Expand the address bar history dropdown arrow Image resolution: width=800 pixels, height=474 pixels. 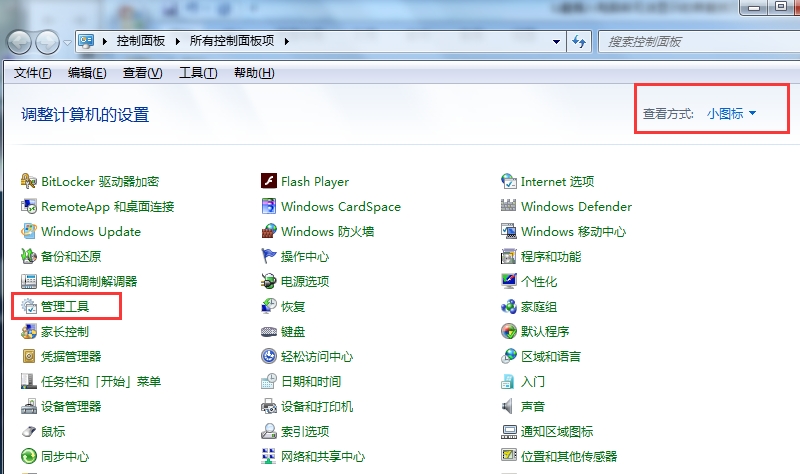point(556,42)
